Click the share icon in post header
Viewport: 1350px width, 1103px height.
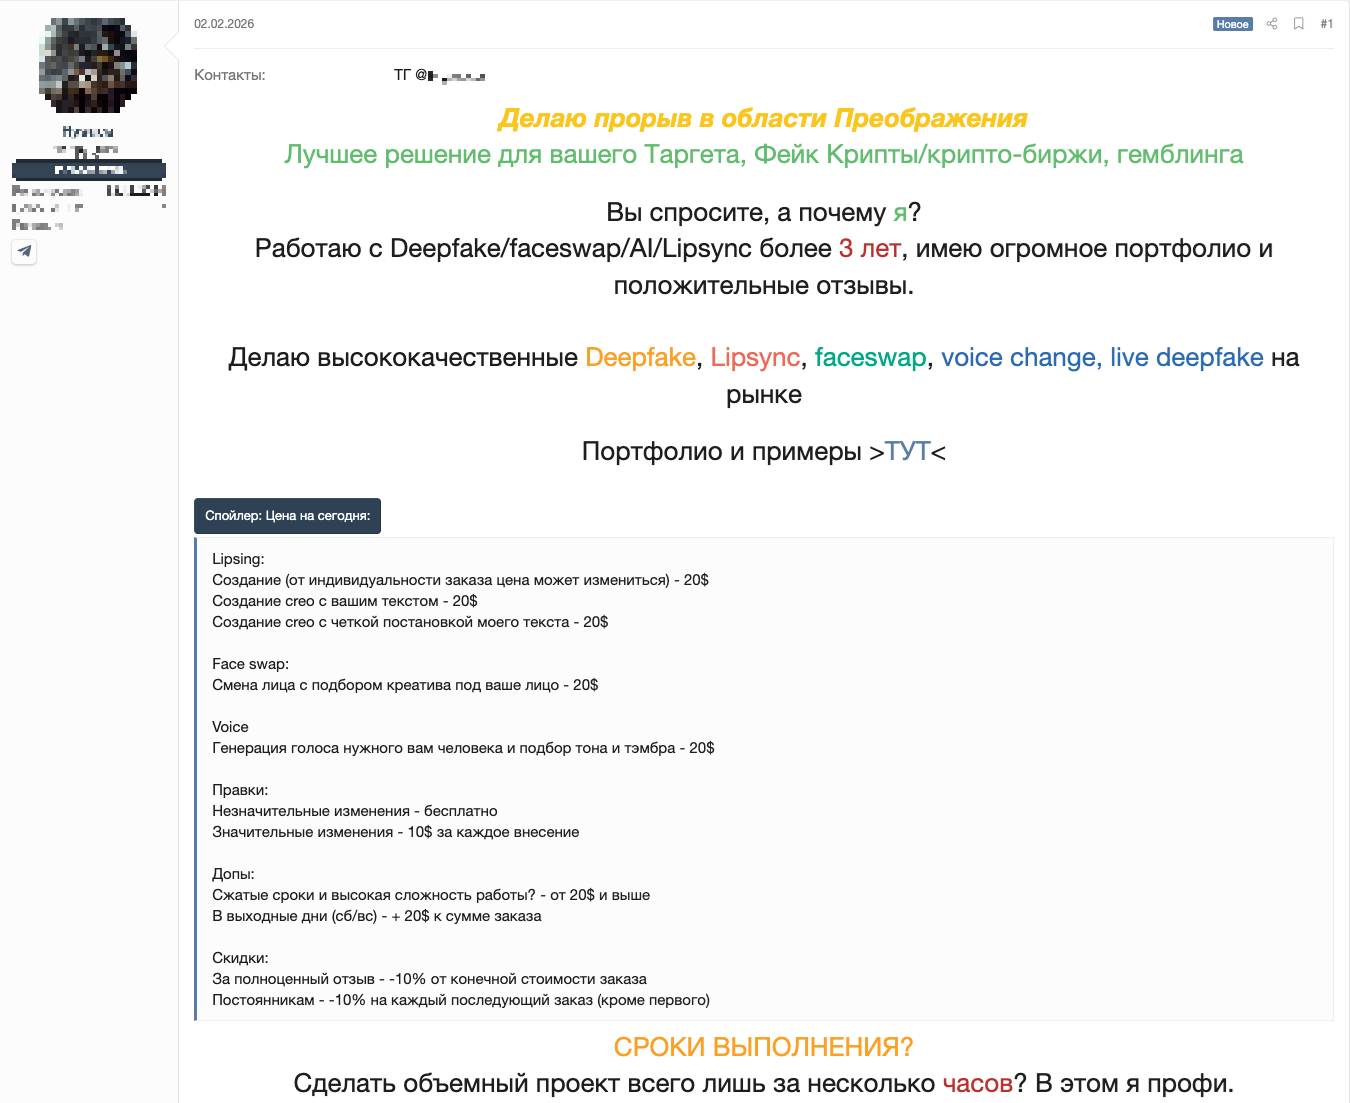(x=1272, y=24)
